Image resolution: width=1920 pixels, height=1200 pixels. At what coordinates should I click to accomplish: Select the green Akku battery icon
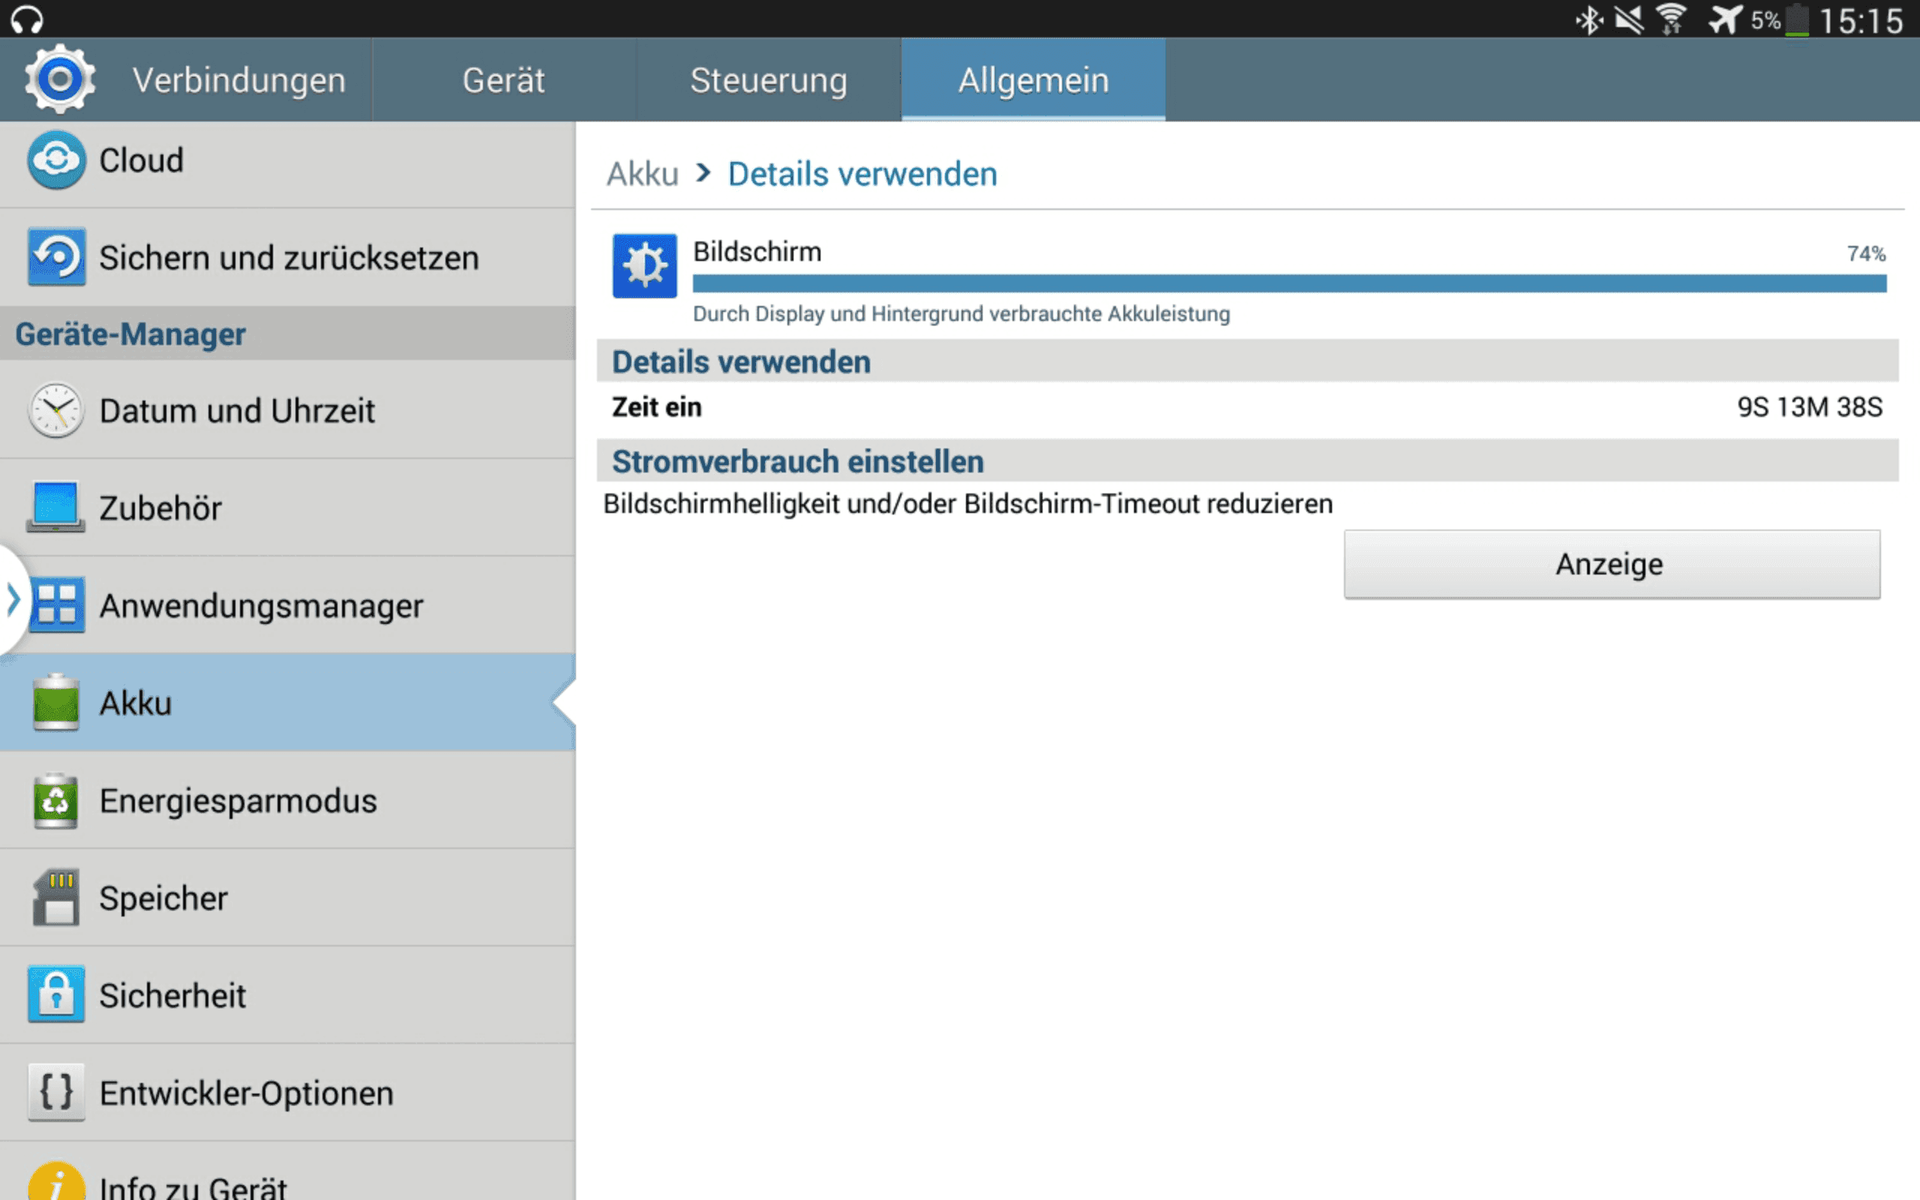(x=56, y=702)
